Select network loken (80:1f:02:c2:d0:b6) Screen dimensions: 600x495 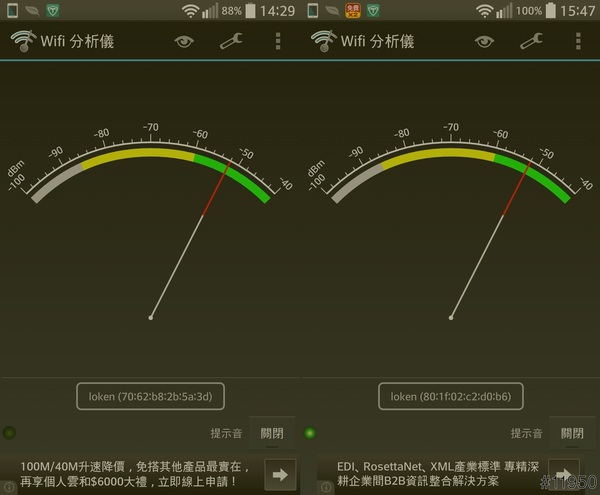(x=451, y=396)
